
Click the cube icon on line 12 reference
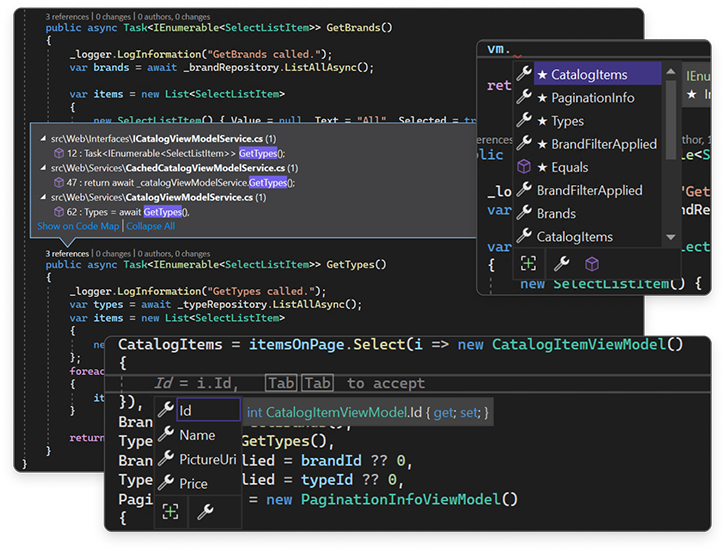pos(56,153)
